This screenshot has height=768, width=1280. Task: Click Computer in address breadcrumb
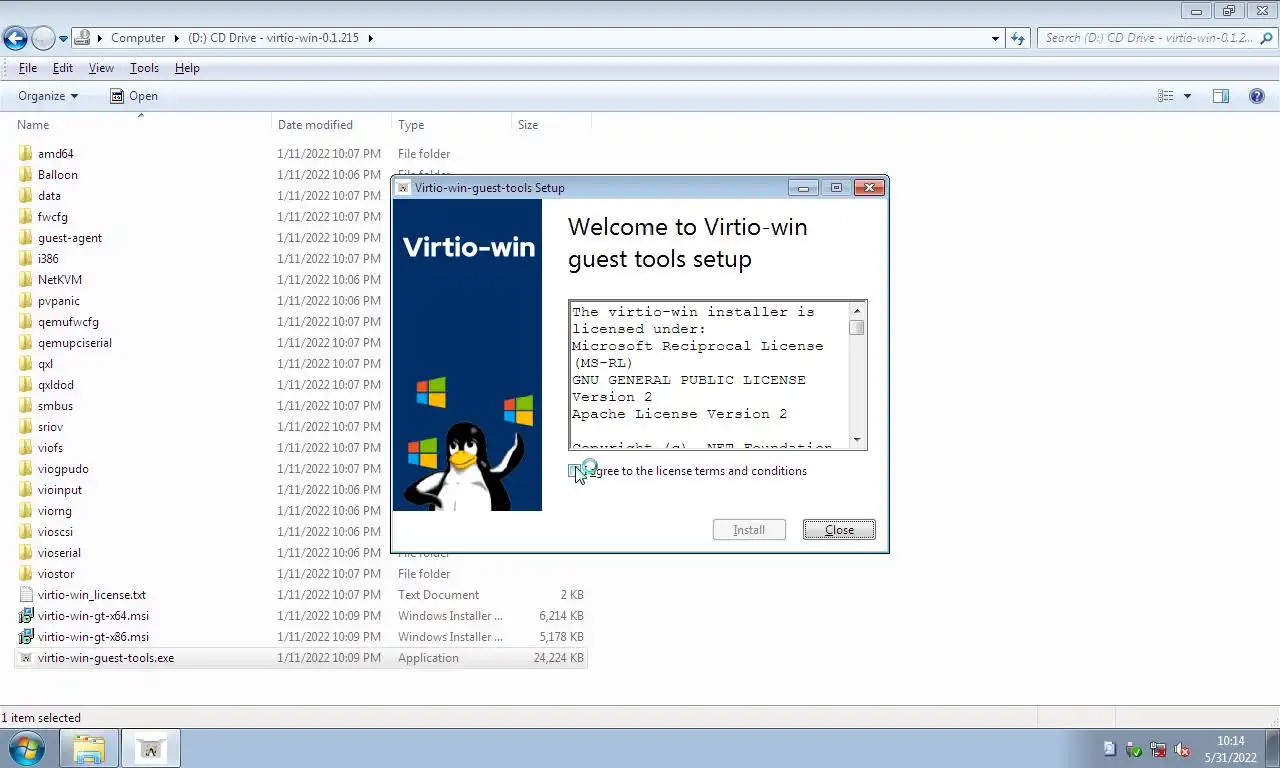pyautogui.click(x=138, y=38)
